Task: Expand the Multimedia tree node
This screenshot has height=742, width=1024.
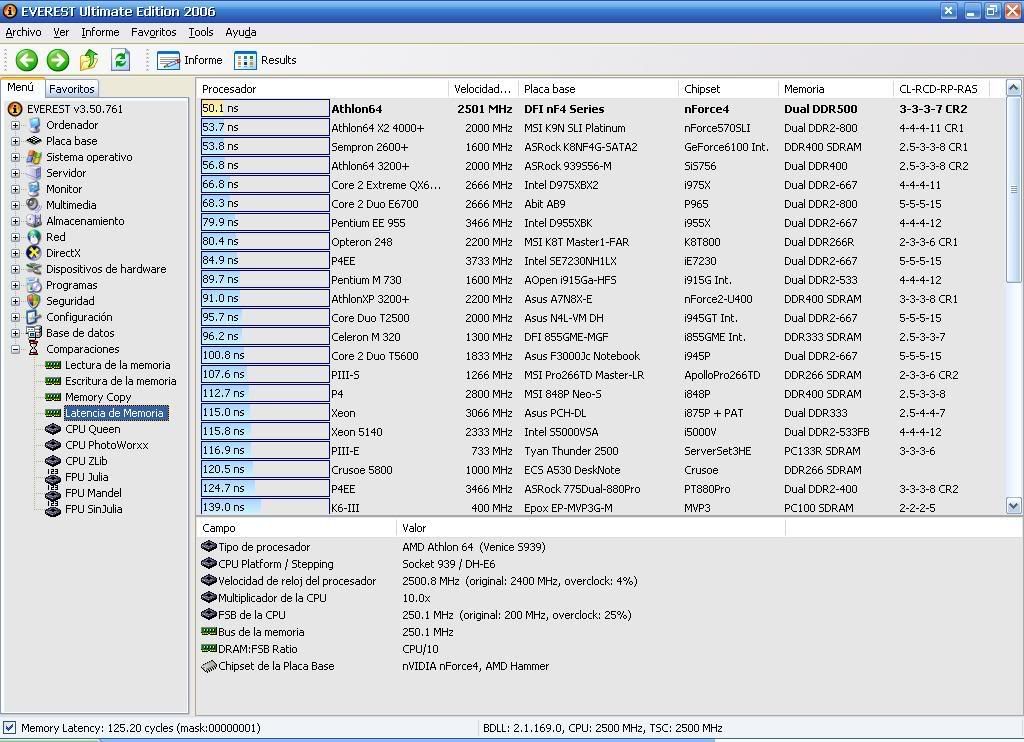Action: coord(15,205)
